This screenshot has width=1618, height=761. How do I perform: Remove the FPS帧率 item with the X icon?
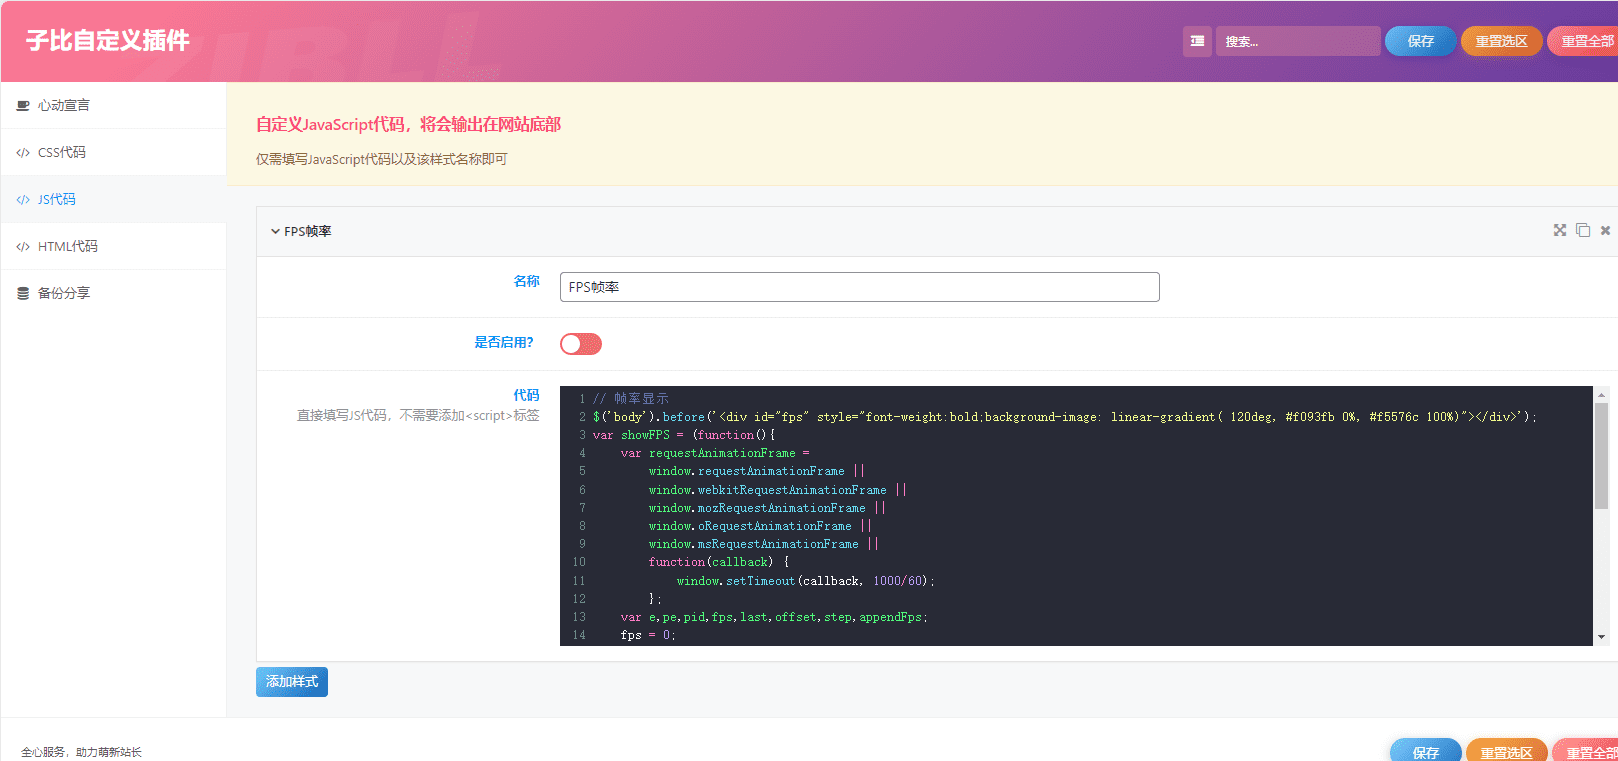pyautogui.click(x=1605, y=230)
